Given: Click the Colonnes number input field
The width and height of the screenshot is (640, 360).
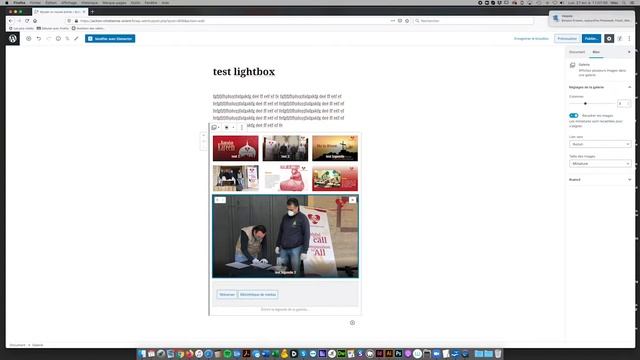Looking at the screenshot, I should 624,104.
